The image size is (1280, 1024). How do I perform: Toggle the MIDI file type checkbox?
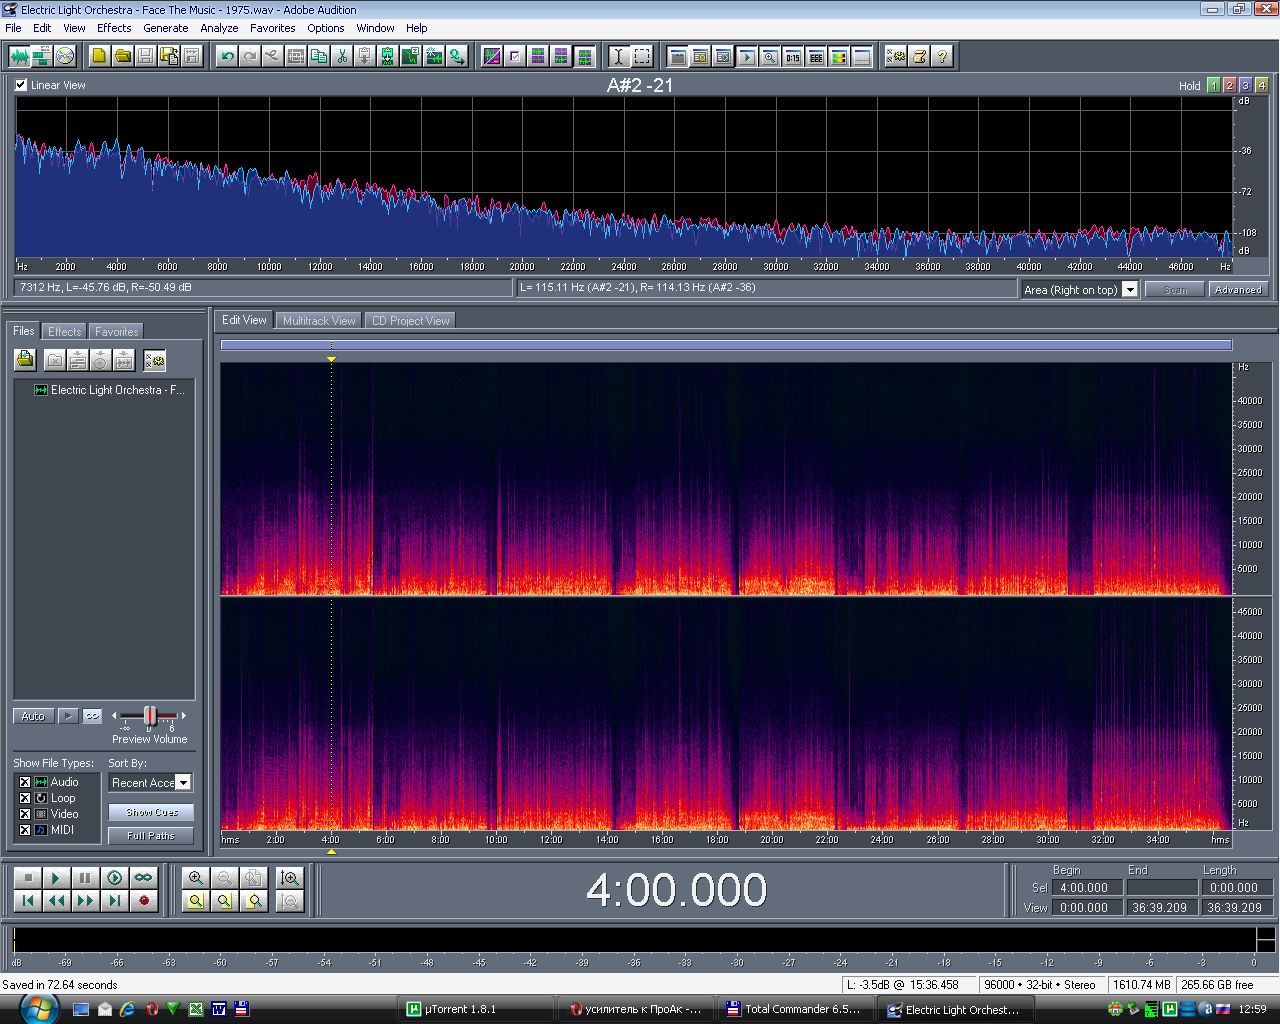(x=25, y=830)
